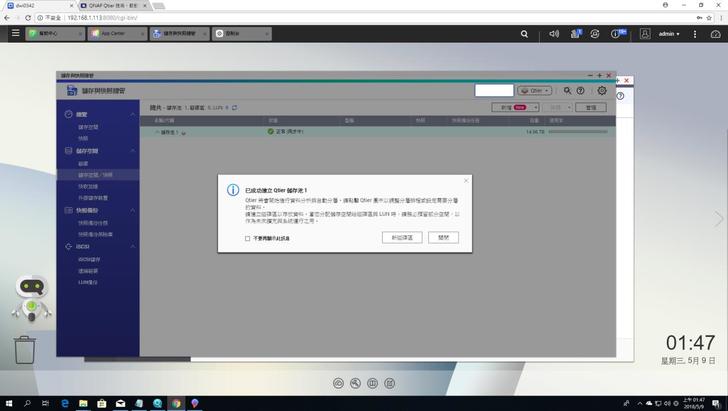728x411 pixels.
Task: Open the QTS desktop search
Action: pos(524,34)
